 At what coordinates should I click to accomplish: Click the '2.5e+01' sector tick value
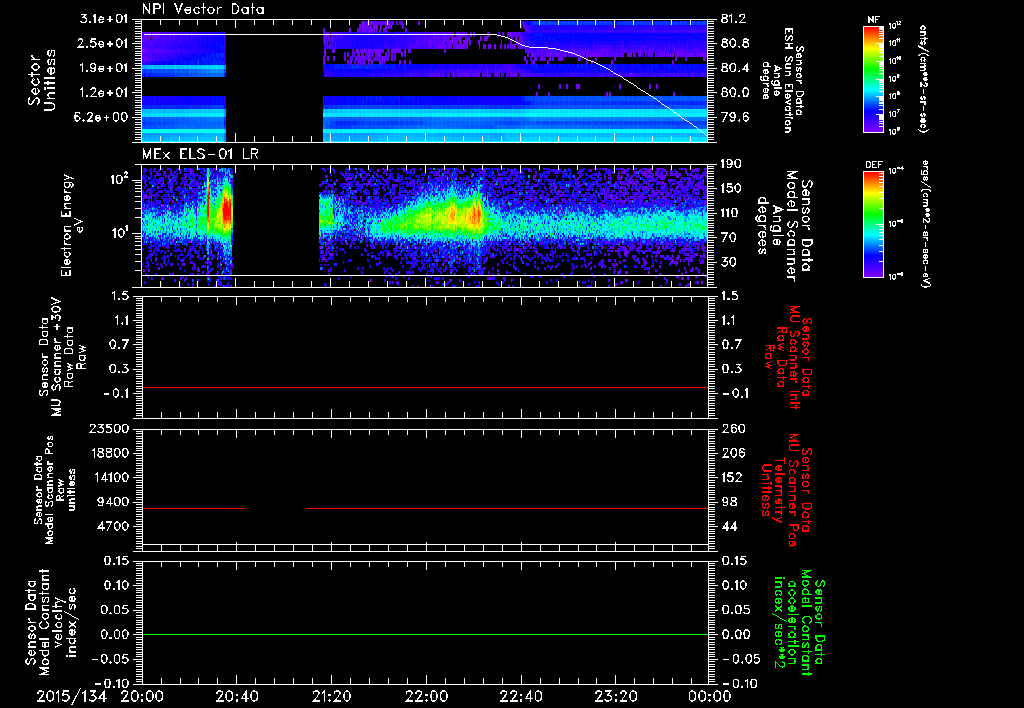(x=105, y=43)
